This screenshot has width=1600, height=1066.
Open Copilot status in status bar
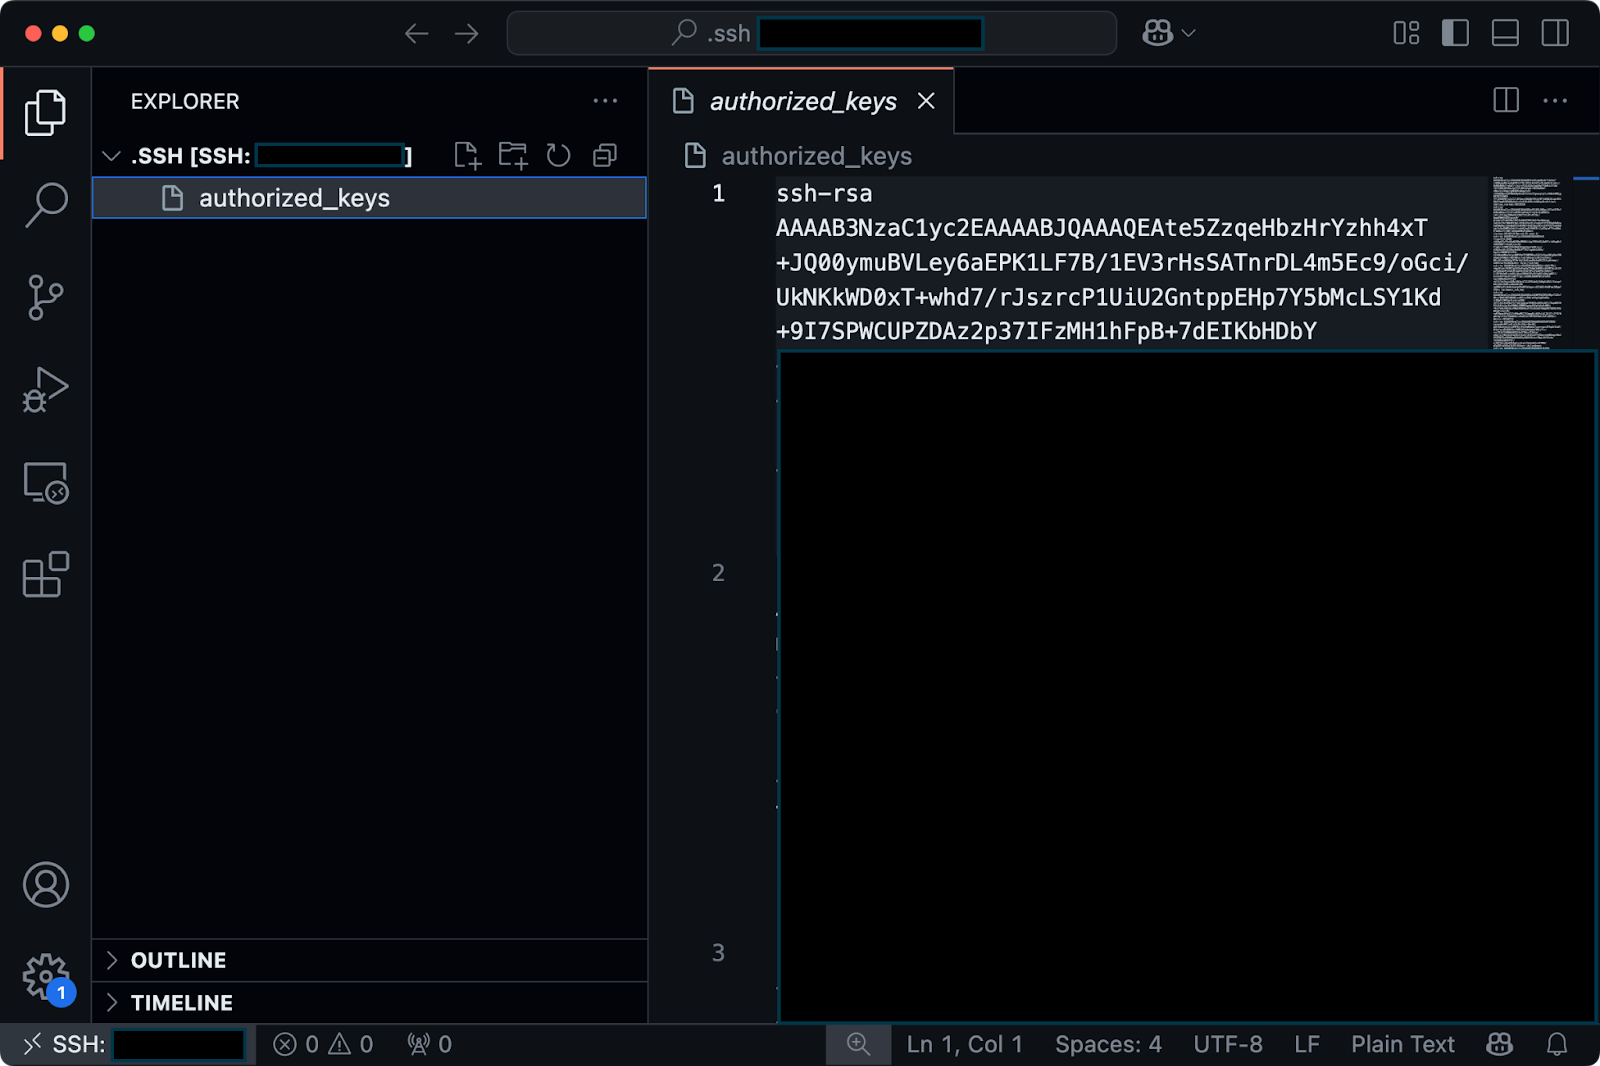click(x=1499, y=1044)
